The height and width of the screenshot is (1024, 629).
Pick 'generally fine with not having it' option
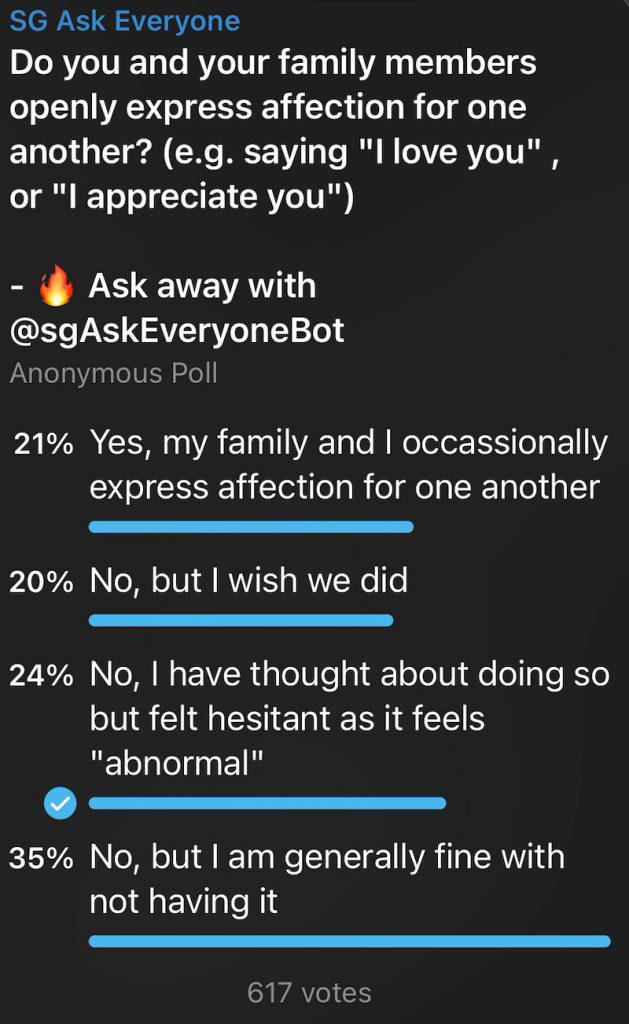(x=327, y=879)
